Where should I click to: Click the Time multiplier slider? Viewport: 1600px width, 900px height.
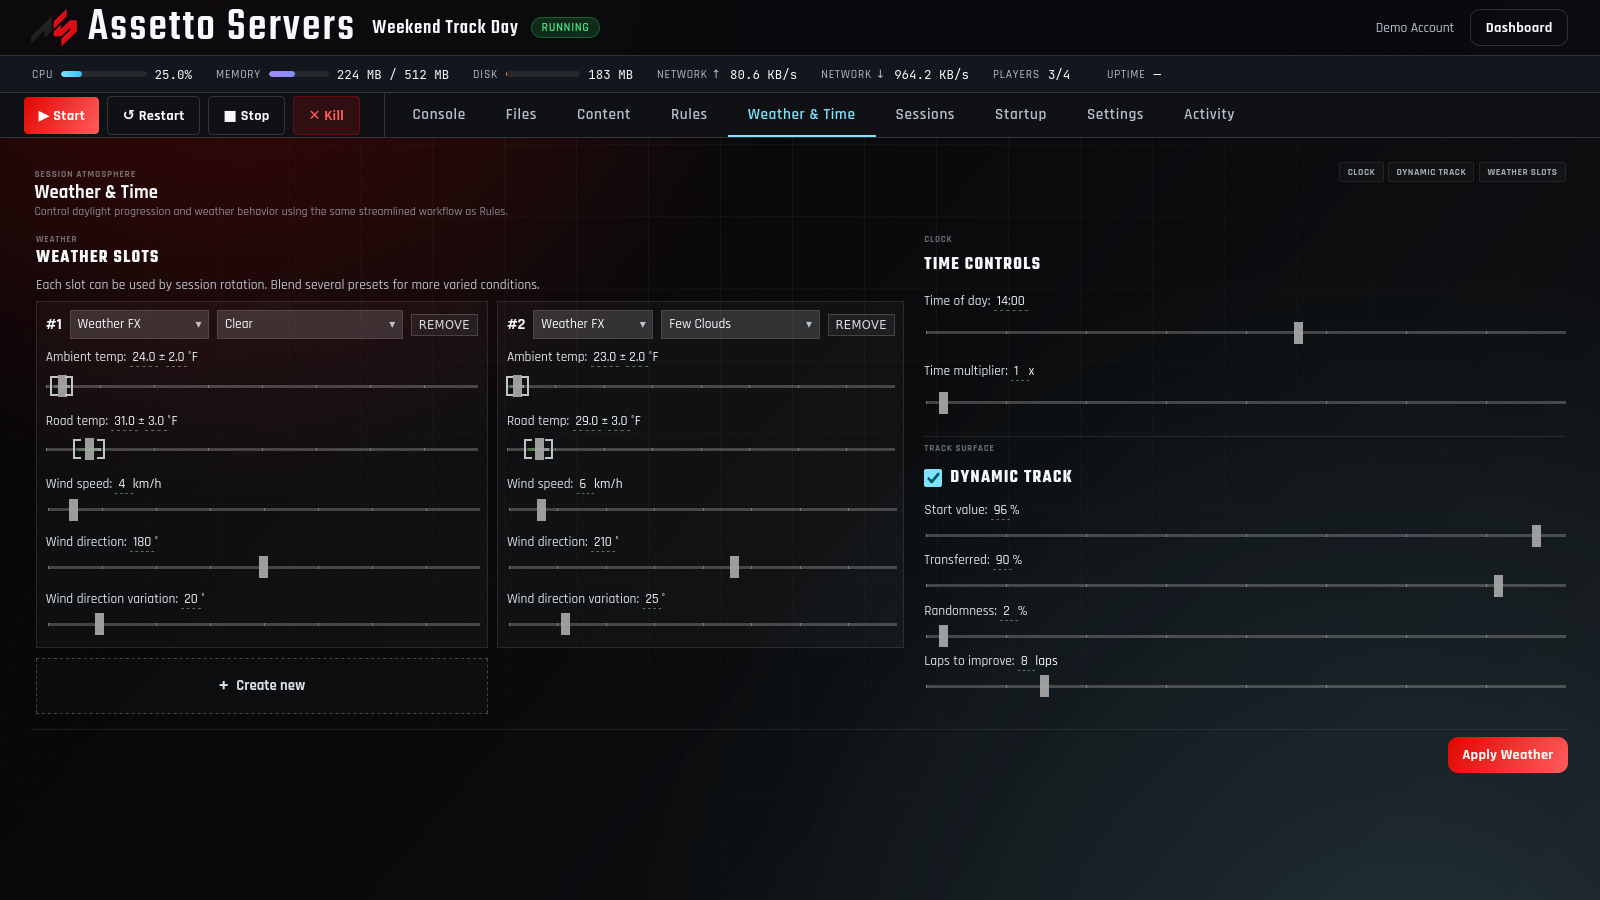[1245, 403]
